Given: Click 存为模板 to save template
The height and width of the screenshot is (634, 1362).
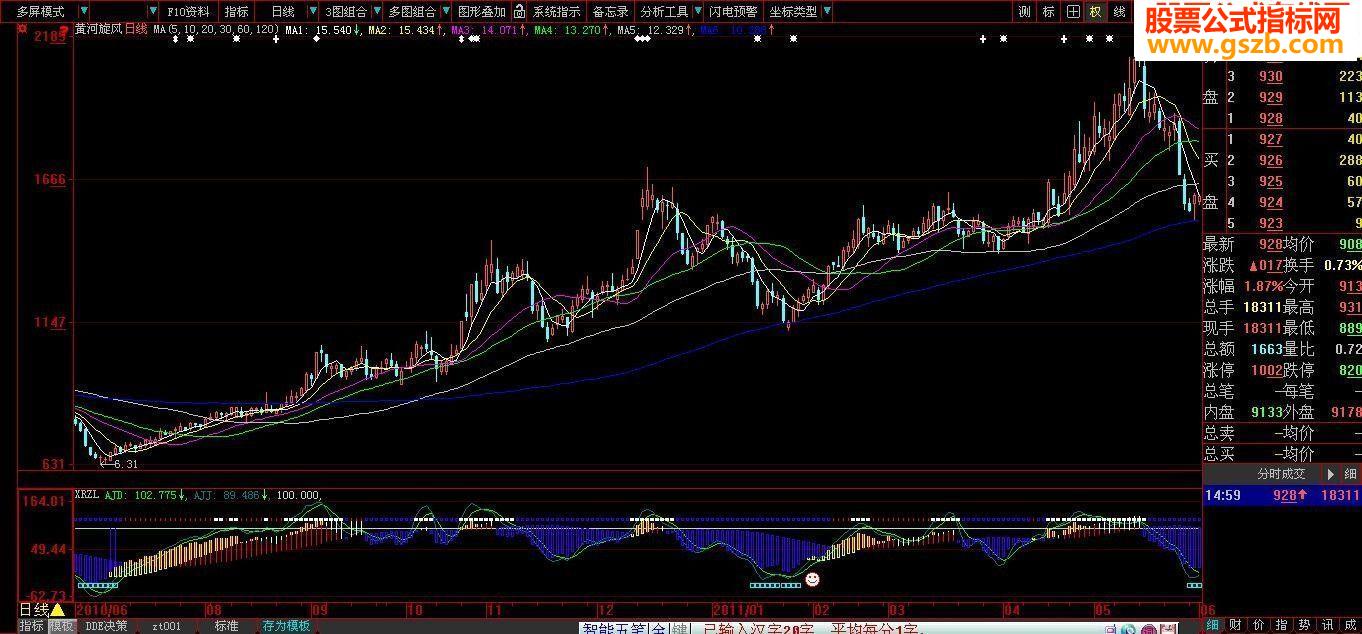Looking at the screenshot, I should coord(286,626).
